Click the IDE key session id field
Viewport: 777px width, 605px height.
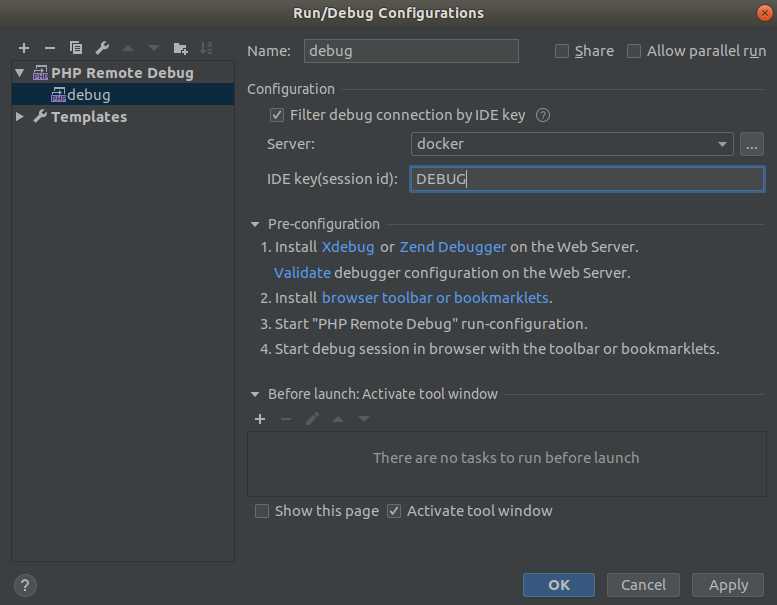(587, 179)
